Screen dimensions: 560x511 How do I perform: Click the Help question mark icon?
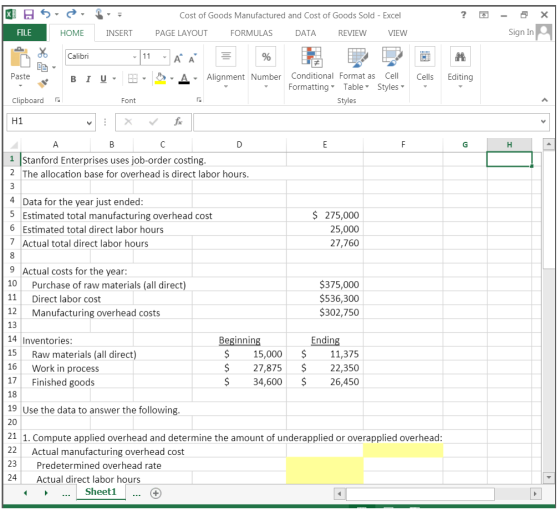463,15
